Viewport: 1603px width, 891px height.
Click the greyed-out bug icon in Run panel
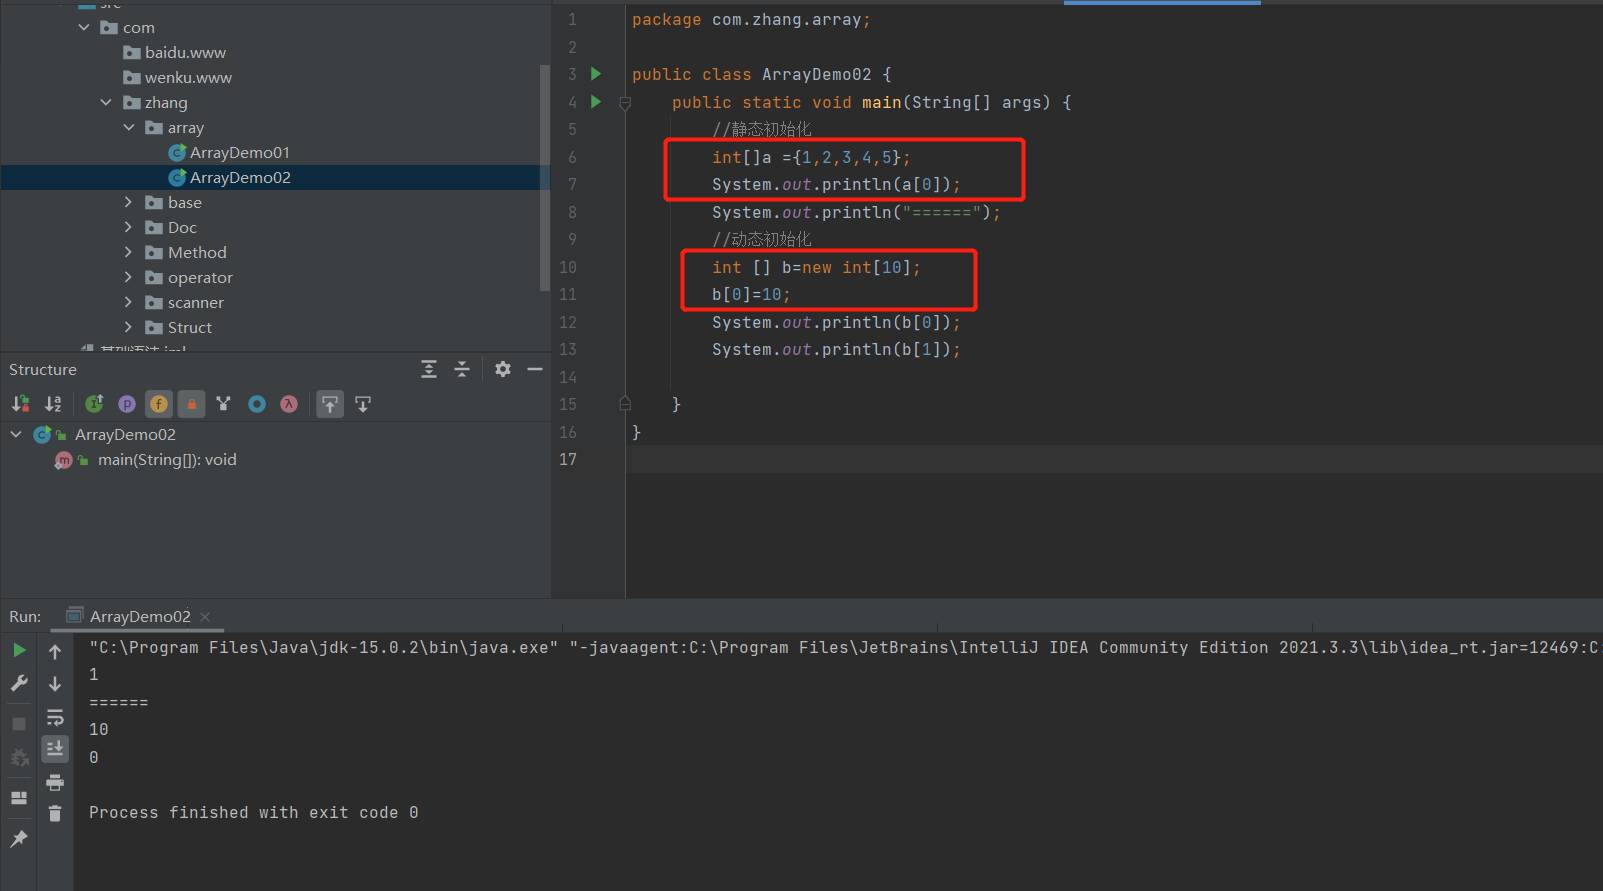(19, 757)
